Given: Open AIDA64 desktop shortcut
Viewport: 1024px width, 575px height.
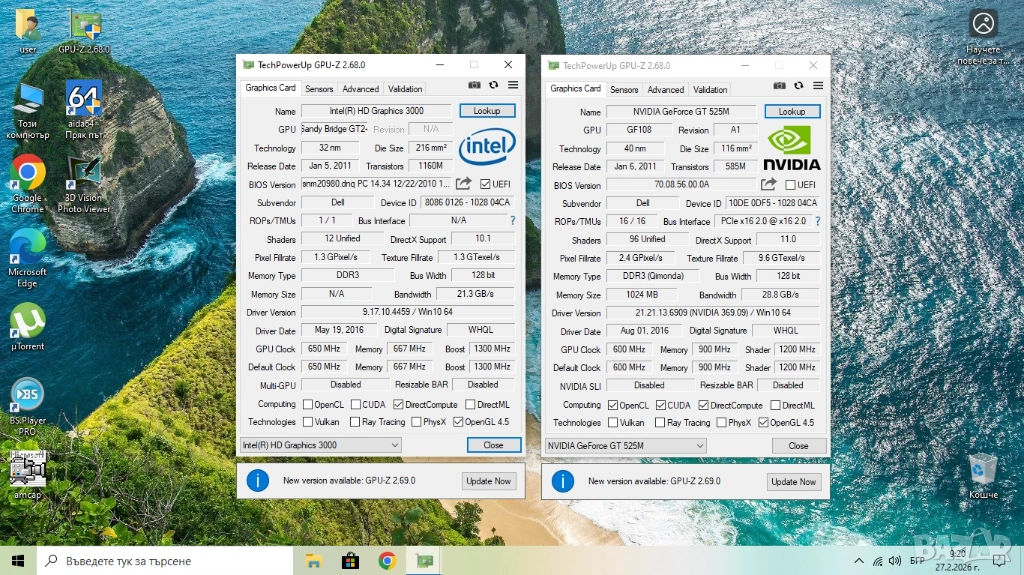Looking at the screenshot, I should point(83,101).
